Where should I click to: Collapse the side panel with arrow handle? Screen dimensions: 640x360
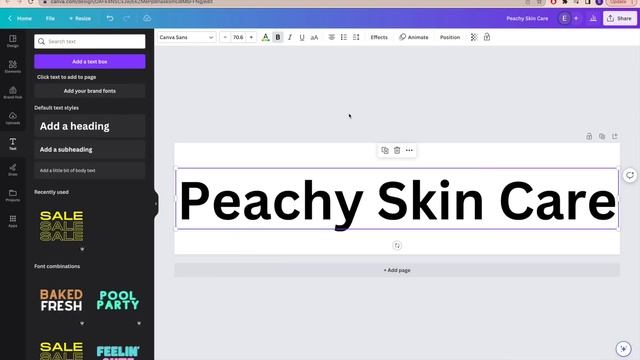coord(156,203)
